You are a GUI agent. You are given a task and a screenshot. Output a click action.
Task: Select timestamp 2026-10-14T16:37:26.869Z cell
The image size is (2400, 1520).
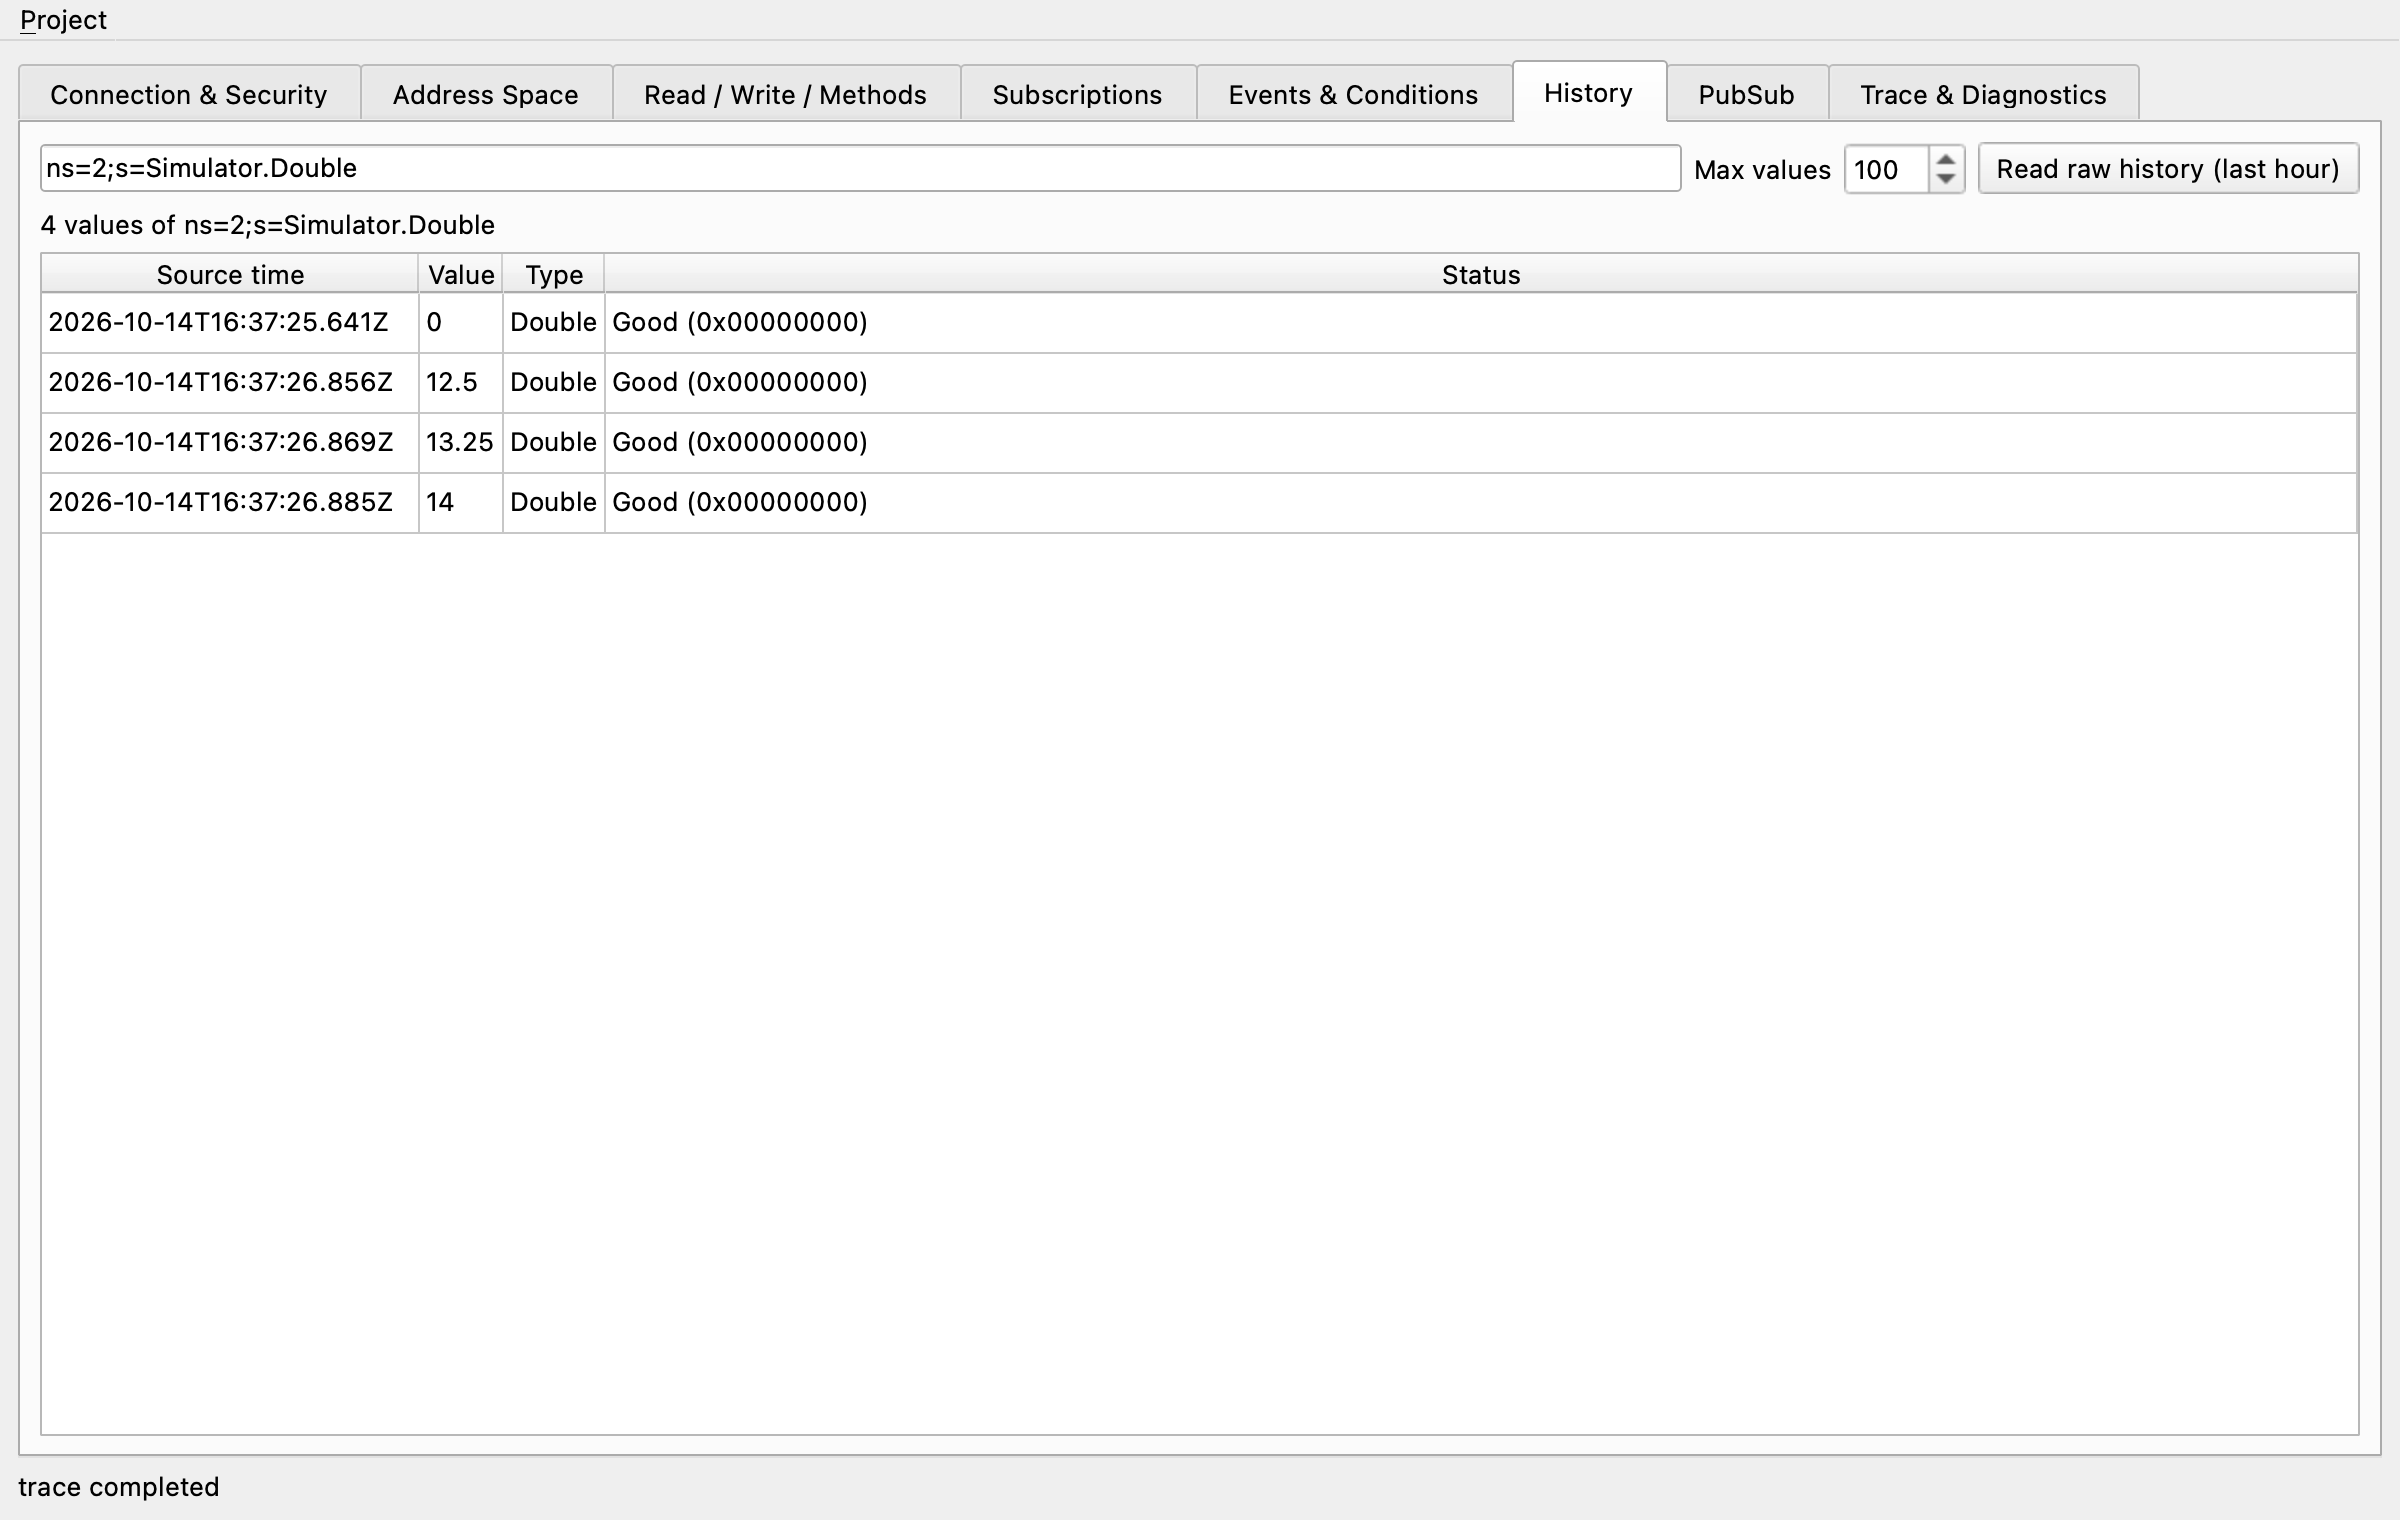point(230,442)
